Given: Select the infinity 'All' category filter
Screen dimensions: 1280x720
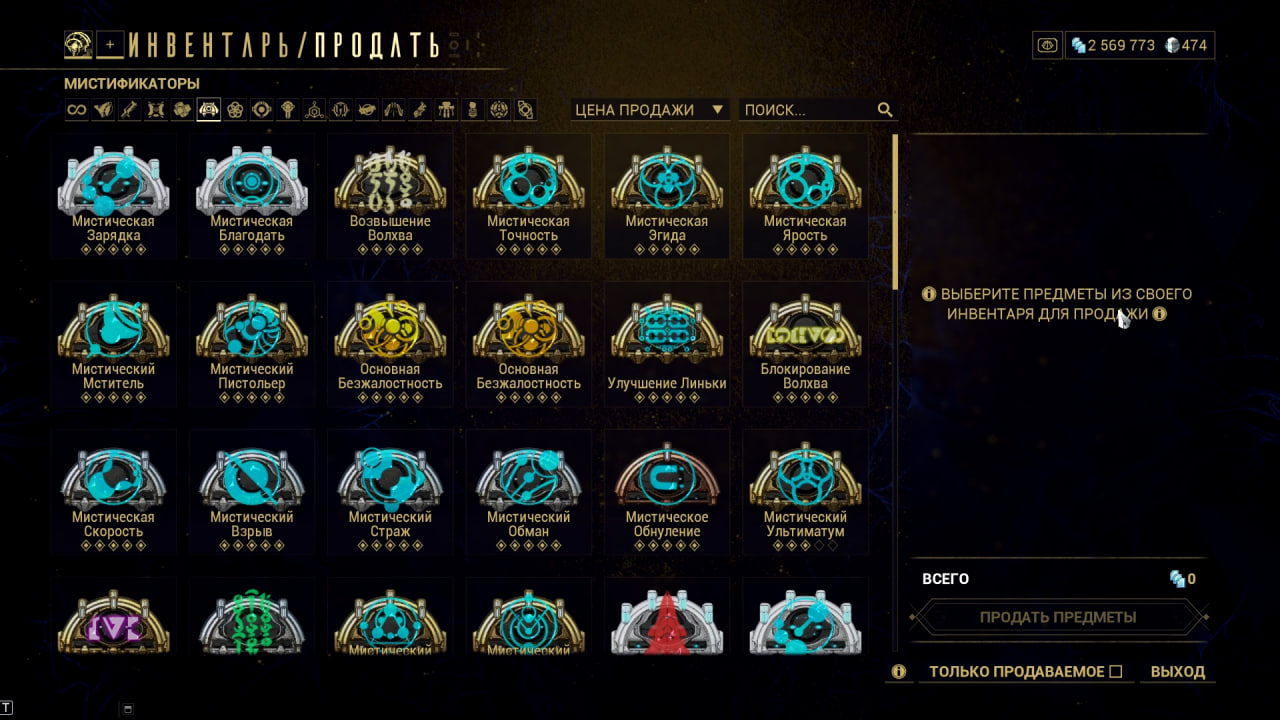Looking at the screenshot, I should (76, 110).
